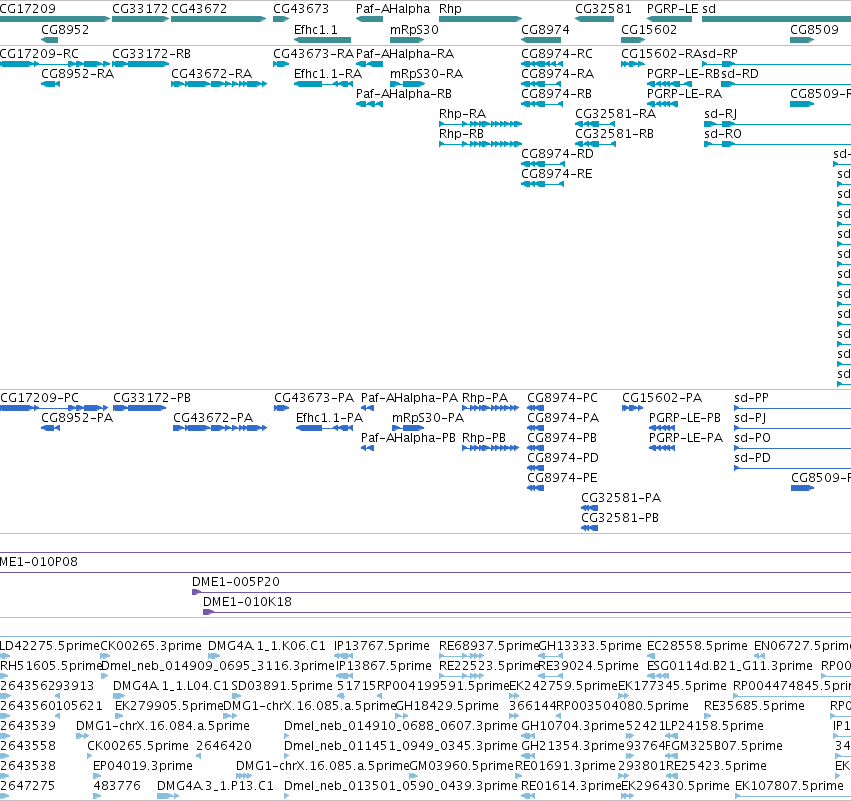The image size is (851, 801).
Task: Click the CG8509 gene label
Action: point(814,30)
